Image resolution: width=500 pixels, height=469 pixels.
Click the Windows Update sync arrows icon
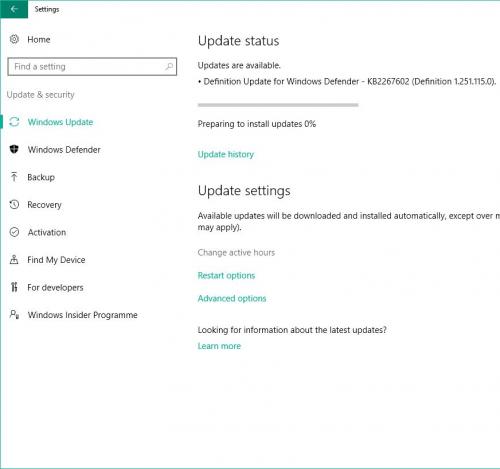14,122
